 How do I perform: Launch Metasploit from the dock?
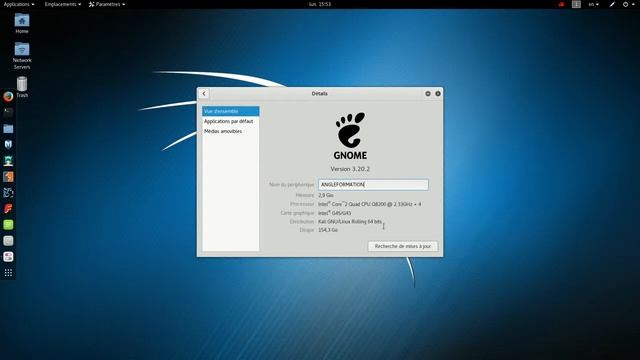[8, 144]
